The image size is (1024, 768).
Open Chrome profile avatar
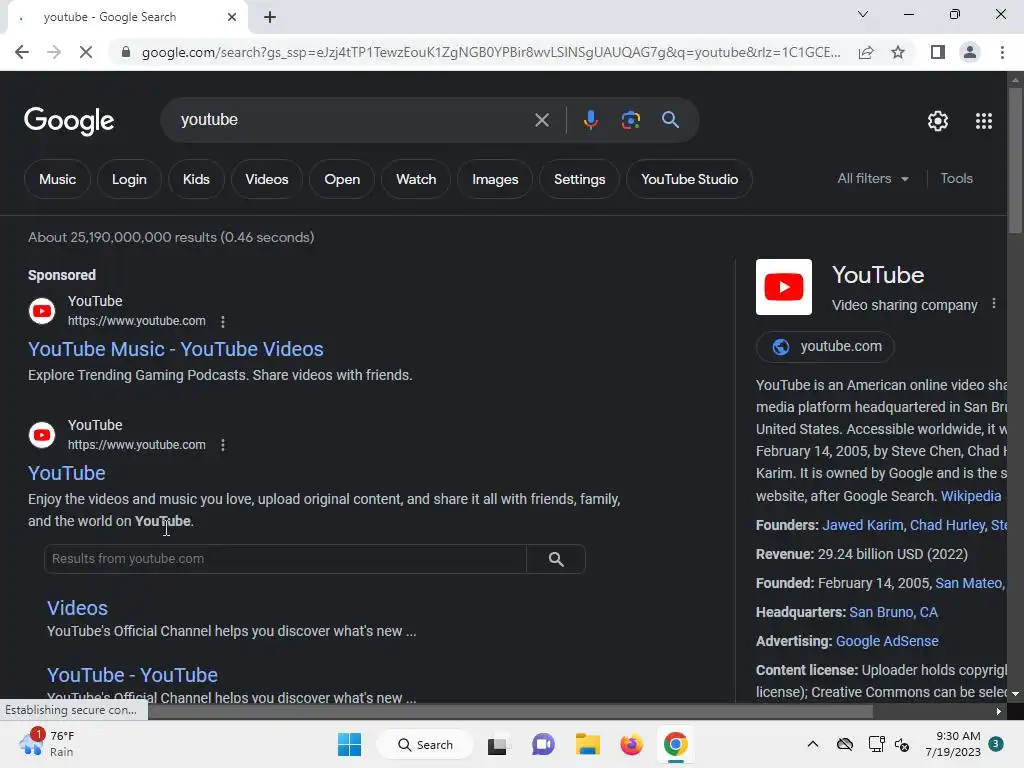pyautogui.click(x=970, y=52)
